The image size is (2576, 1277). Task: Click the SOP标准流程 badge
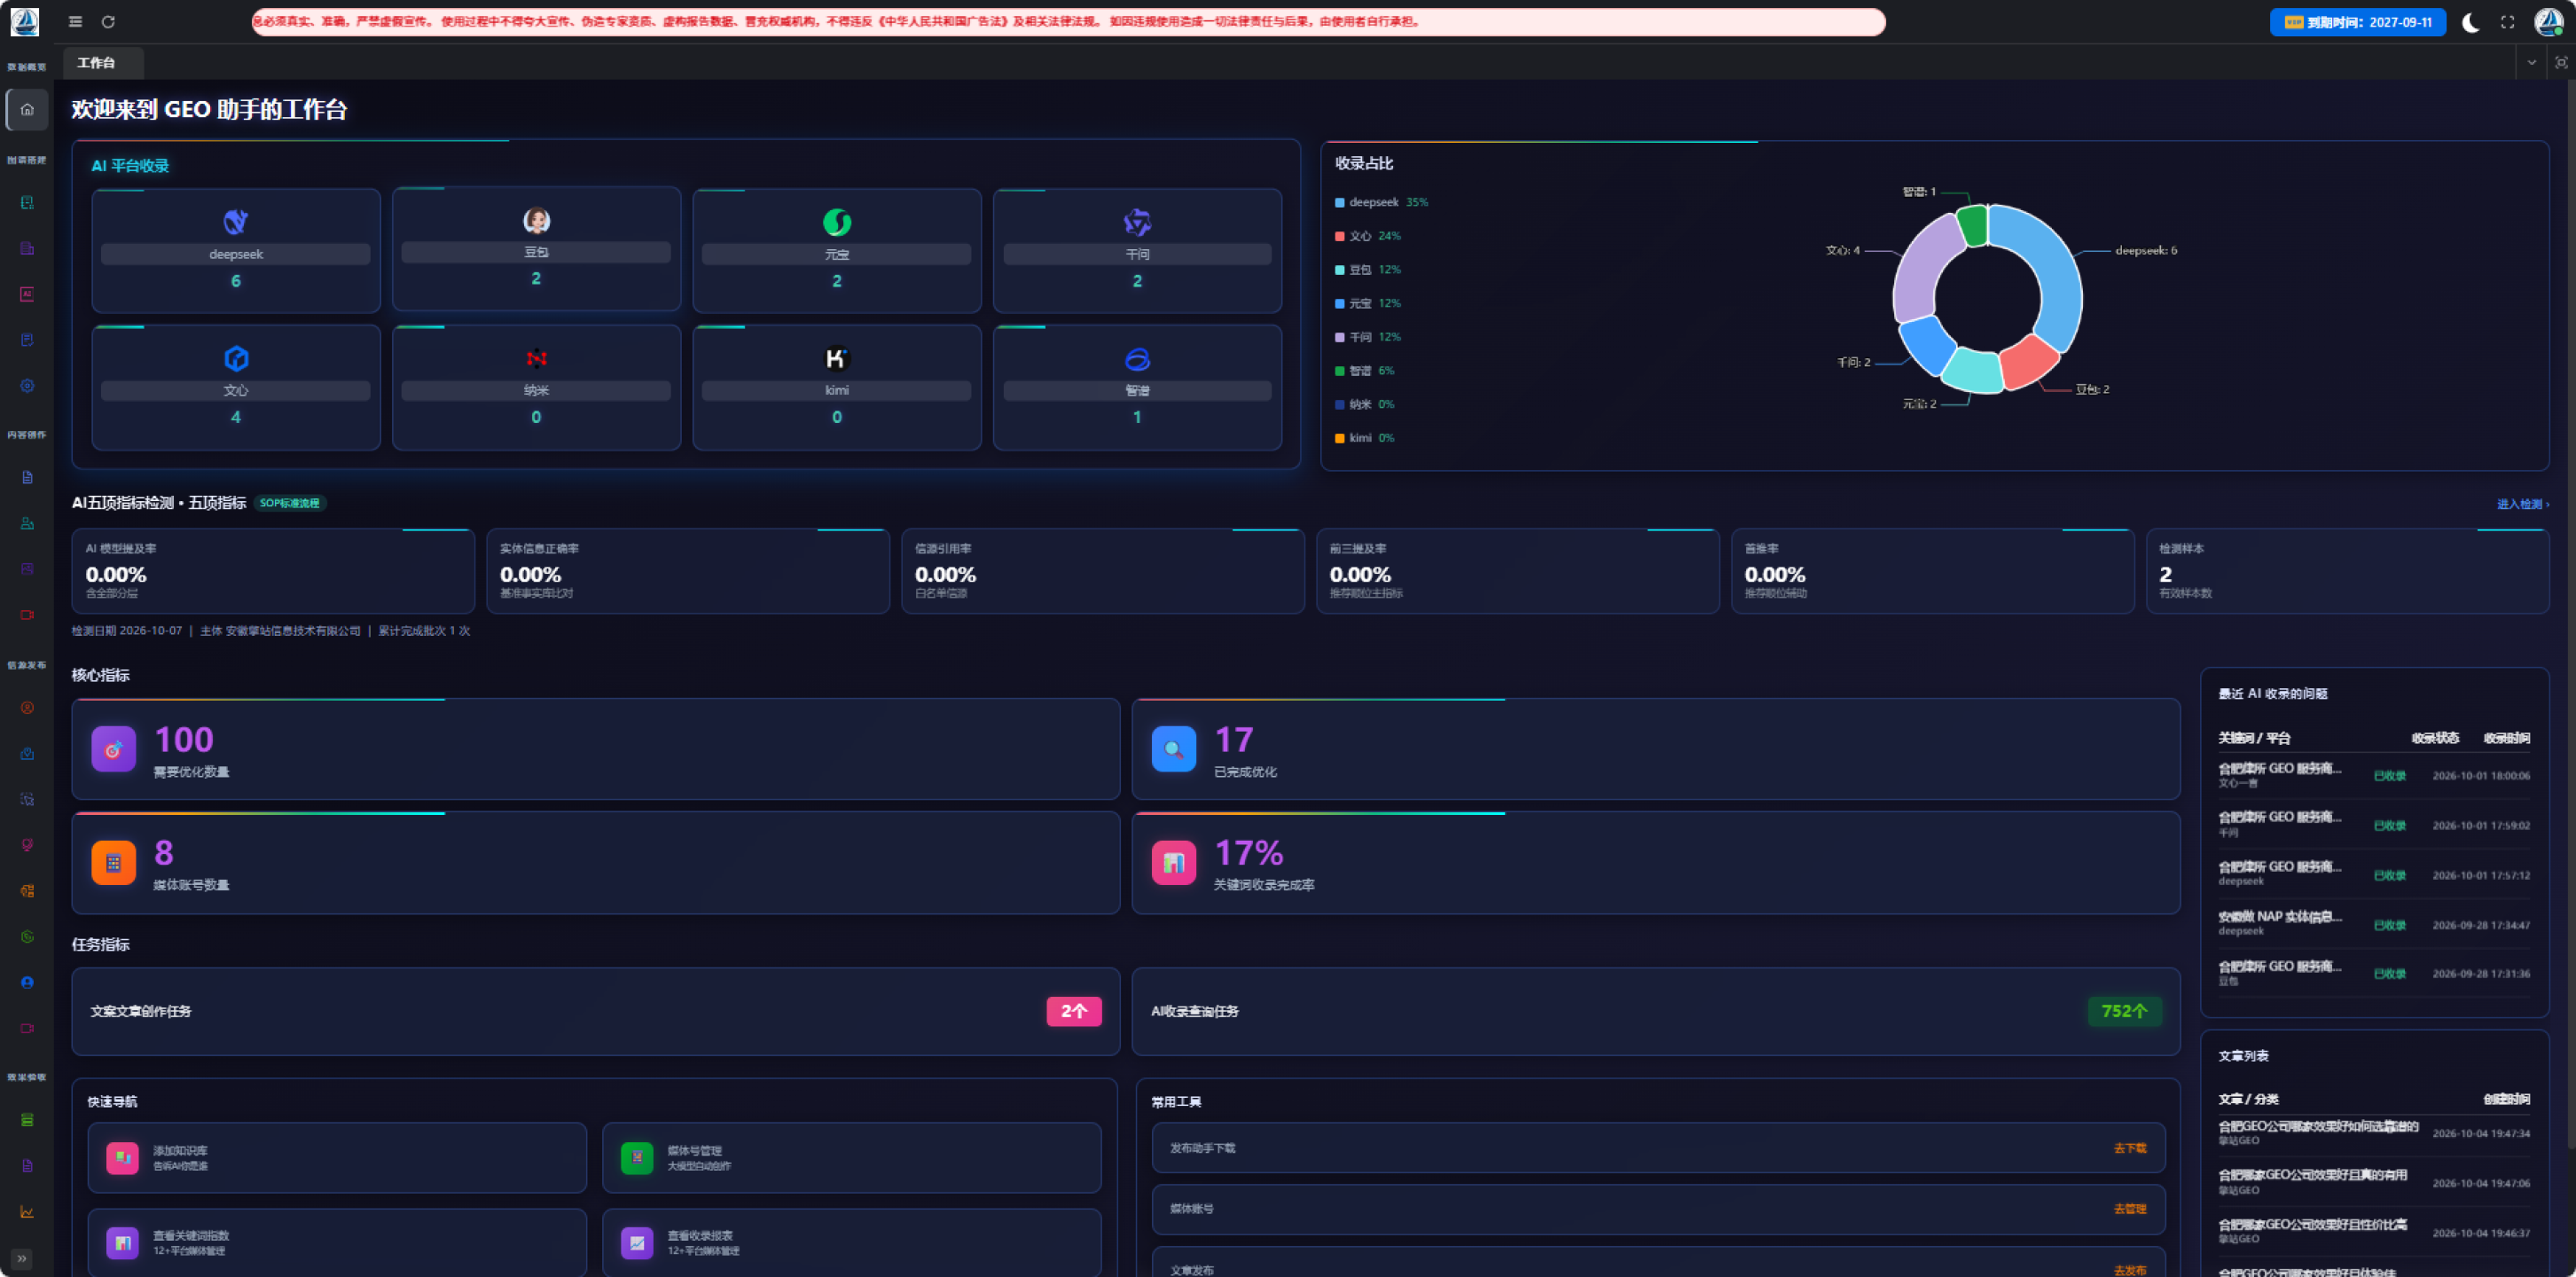[x=290, y=503]
